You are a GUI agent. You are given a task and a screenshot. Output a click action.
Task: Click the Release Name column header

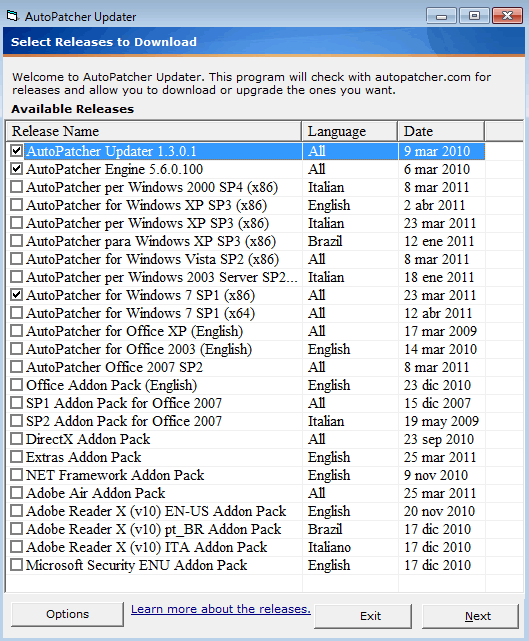154,131
